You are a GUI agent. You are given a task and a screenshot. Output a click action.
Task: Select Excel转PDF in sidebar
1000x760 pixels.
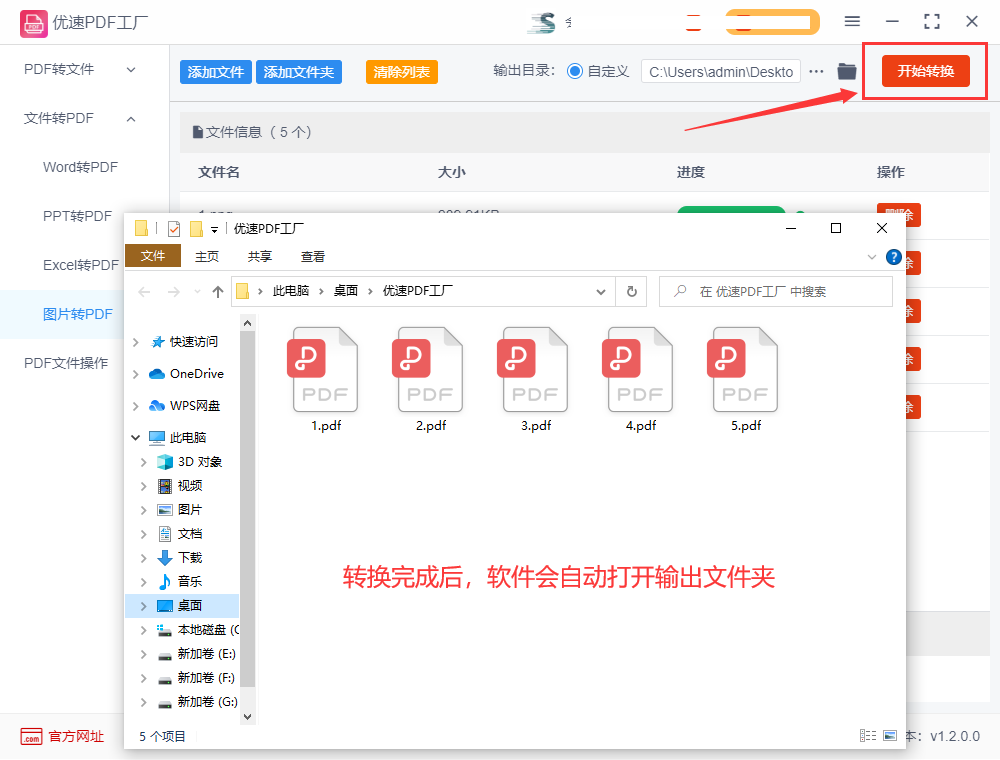click(x=81, y=265)
